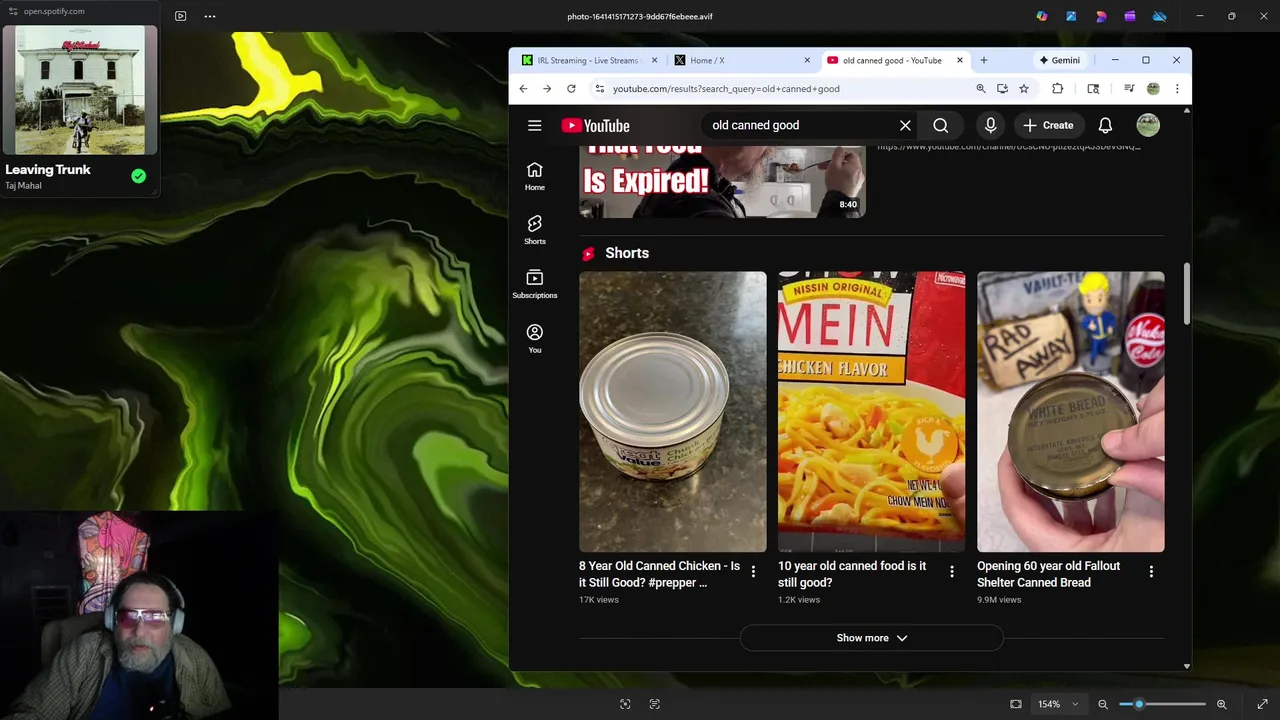Go to the YouTube logo home link
This screenshot has width=1280, height=720.
point(596,126)
